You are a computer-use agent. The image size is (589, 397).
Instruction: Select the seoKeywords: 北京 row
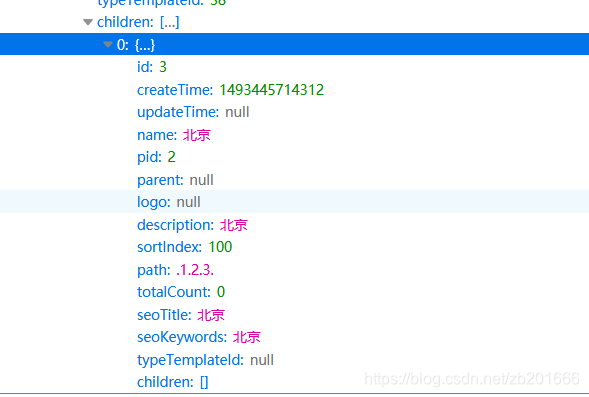[294, 337]
